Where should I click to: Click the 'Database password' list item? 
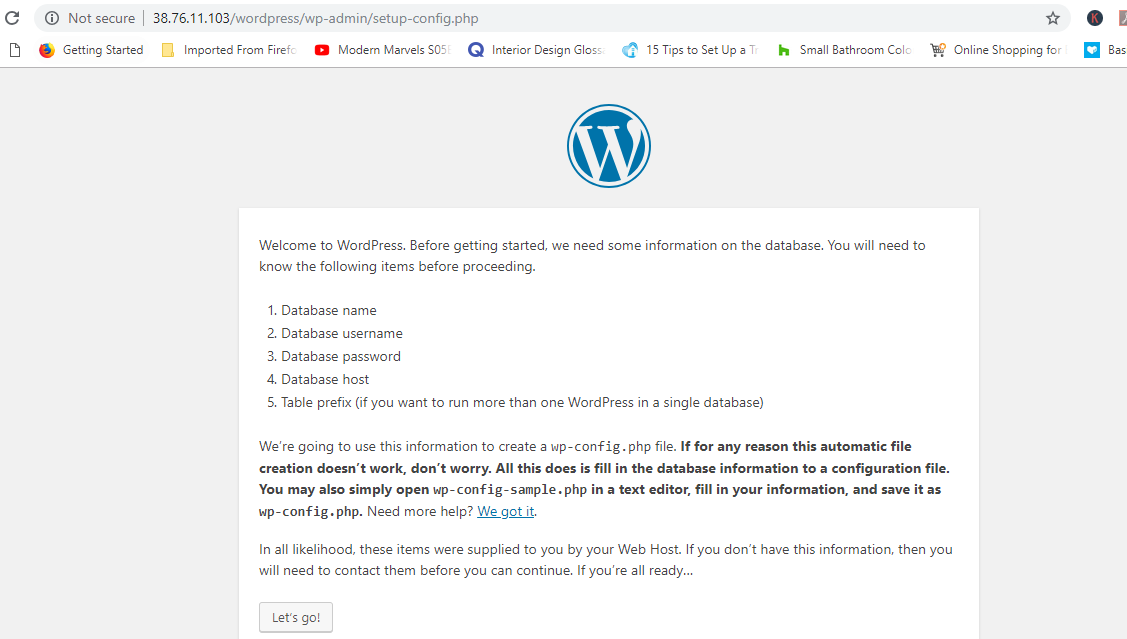341,357
